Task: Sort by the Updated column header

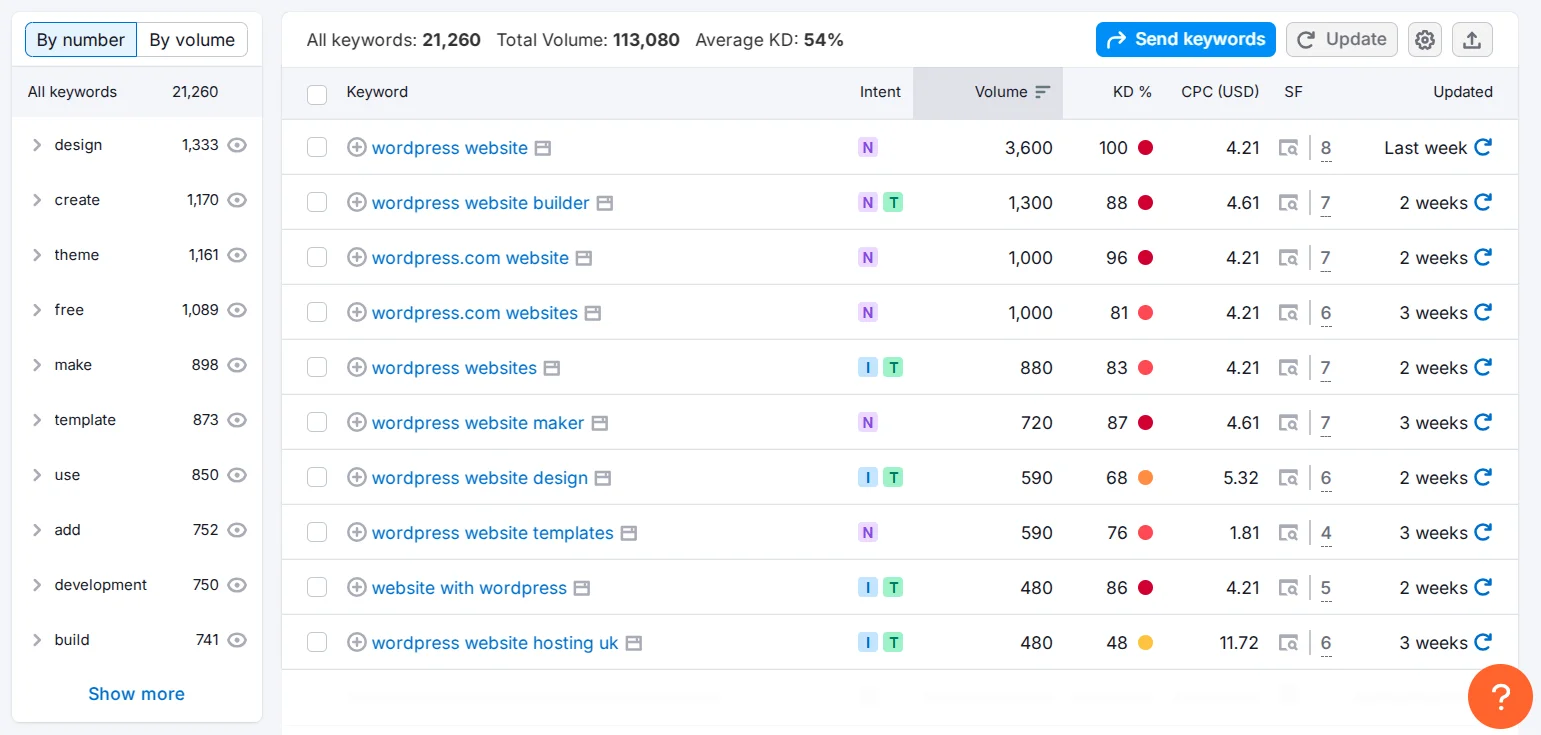Action: 1463,92
